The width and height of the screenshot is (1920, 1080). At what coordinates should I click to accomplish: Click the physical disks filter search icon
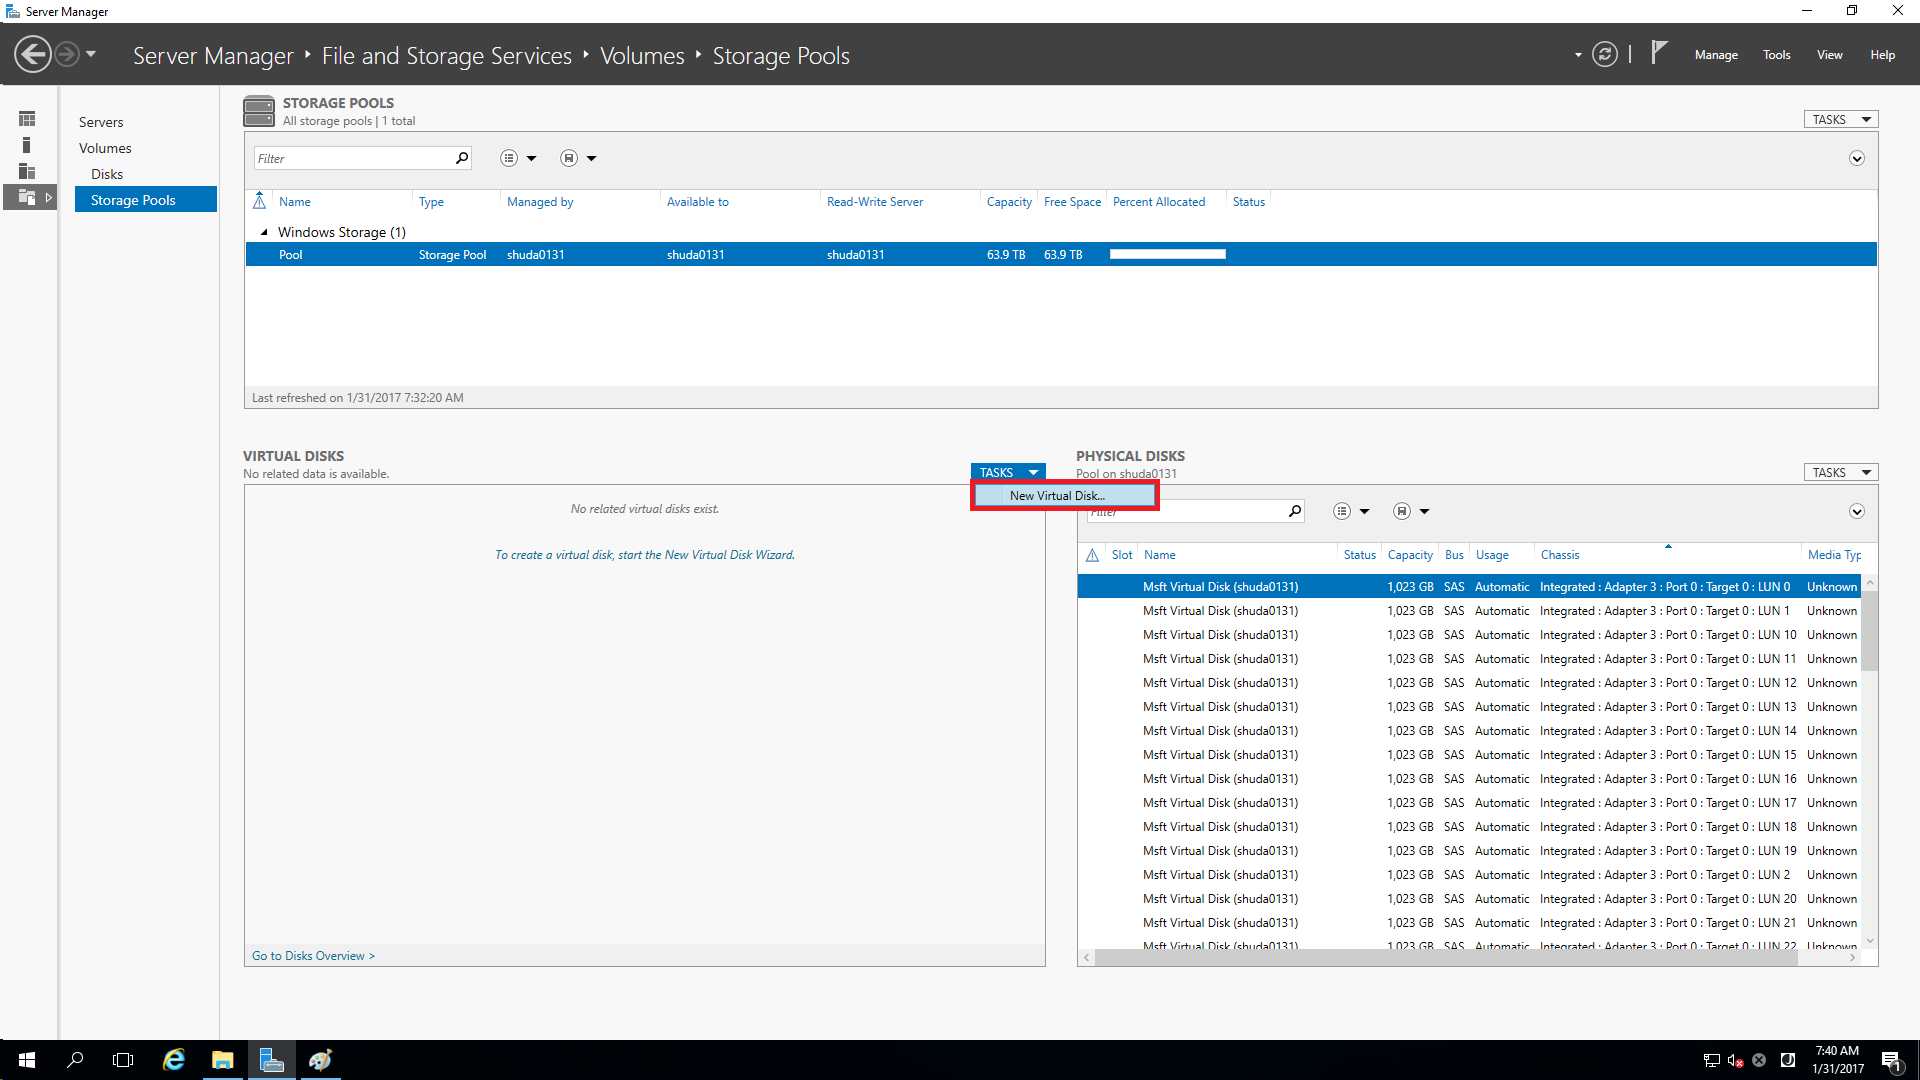point(1295,511)
